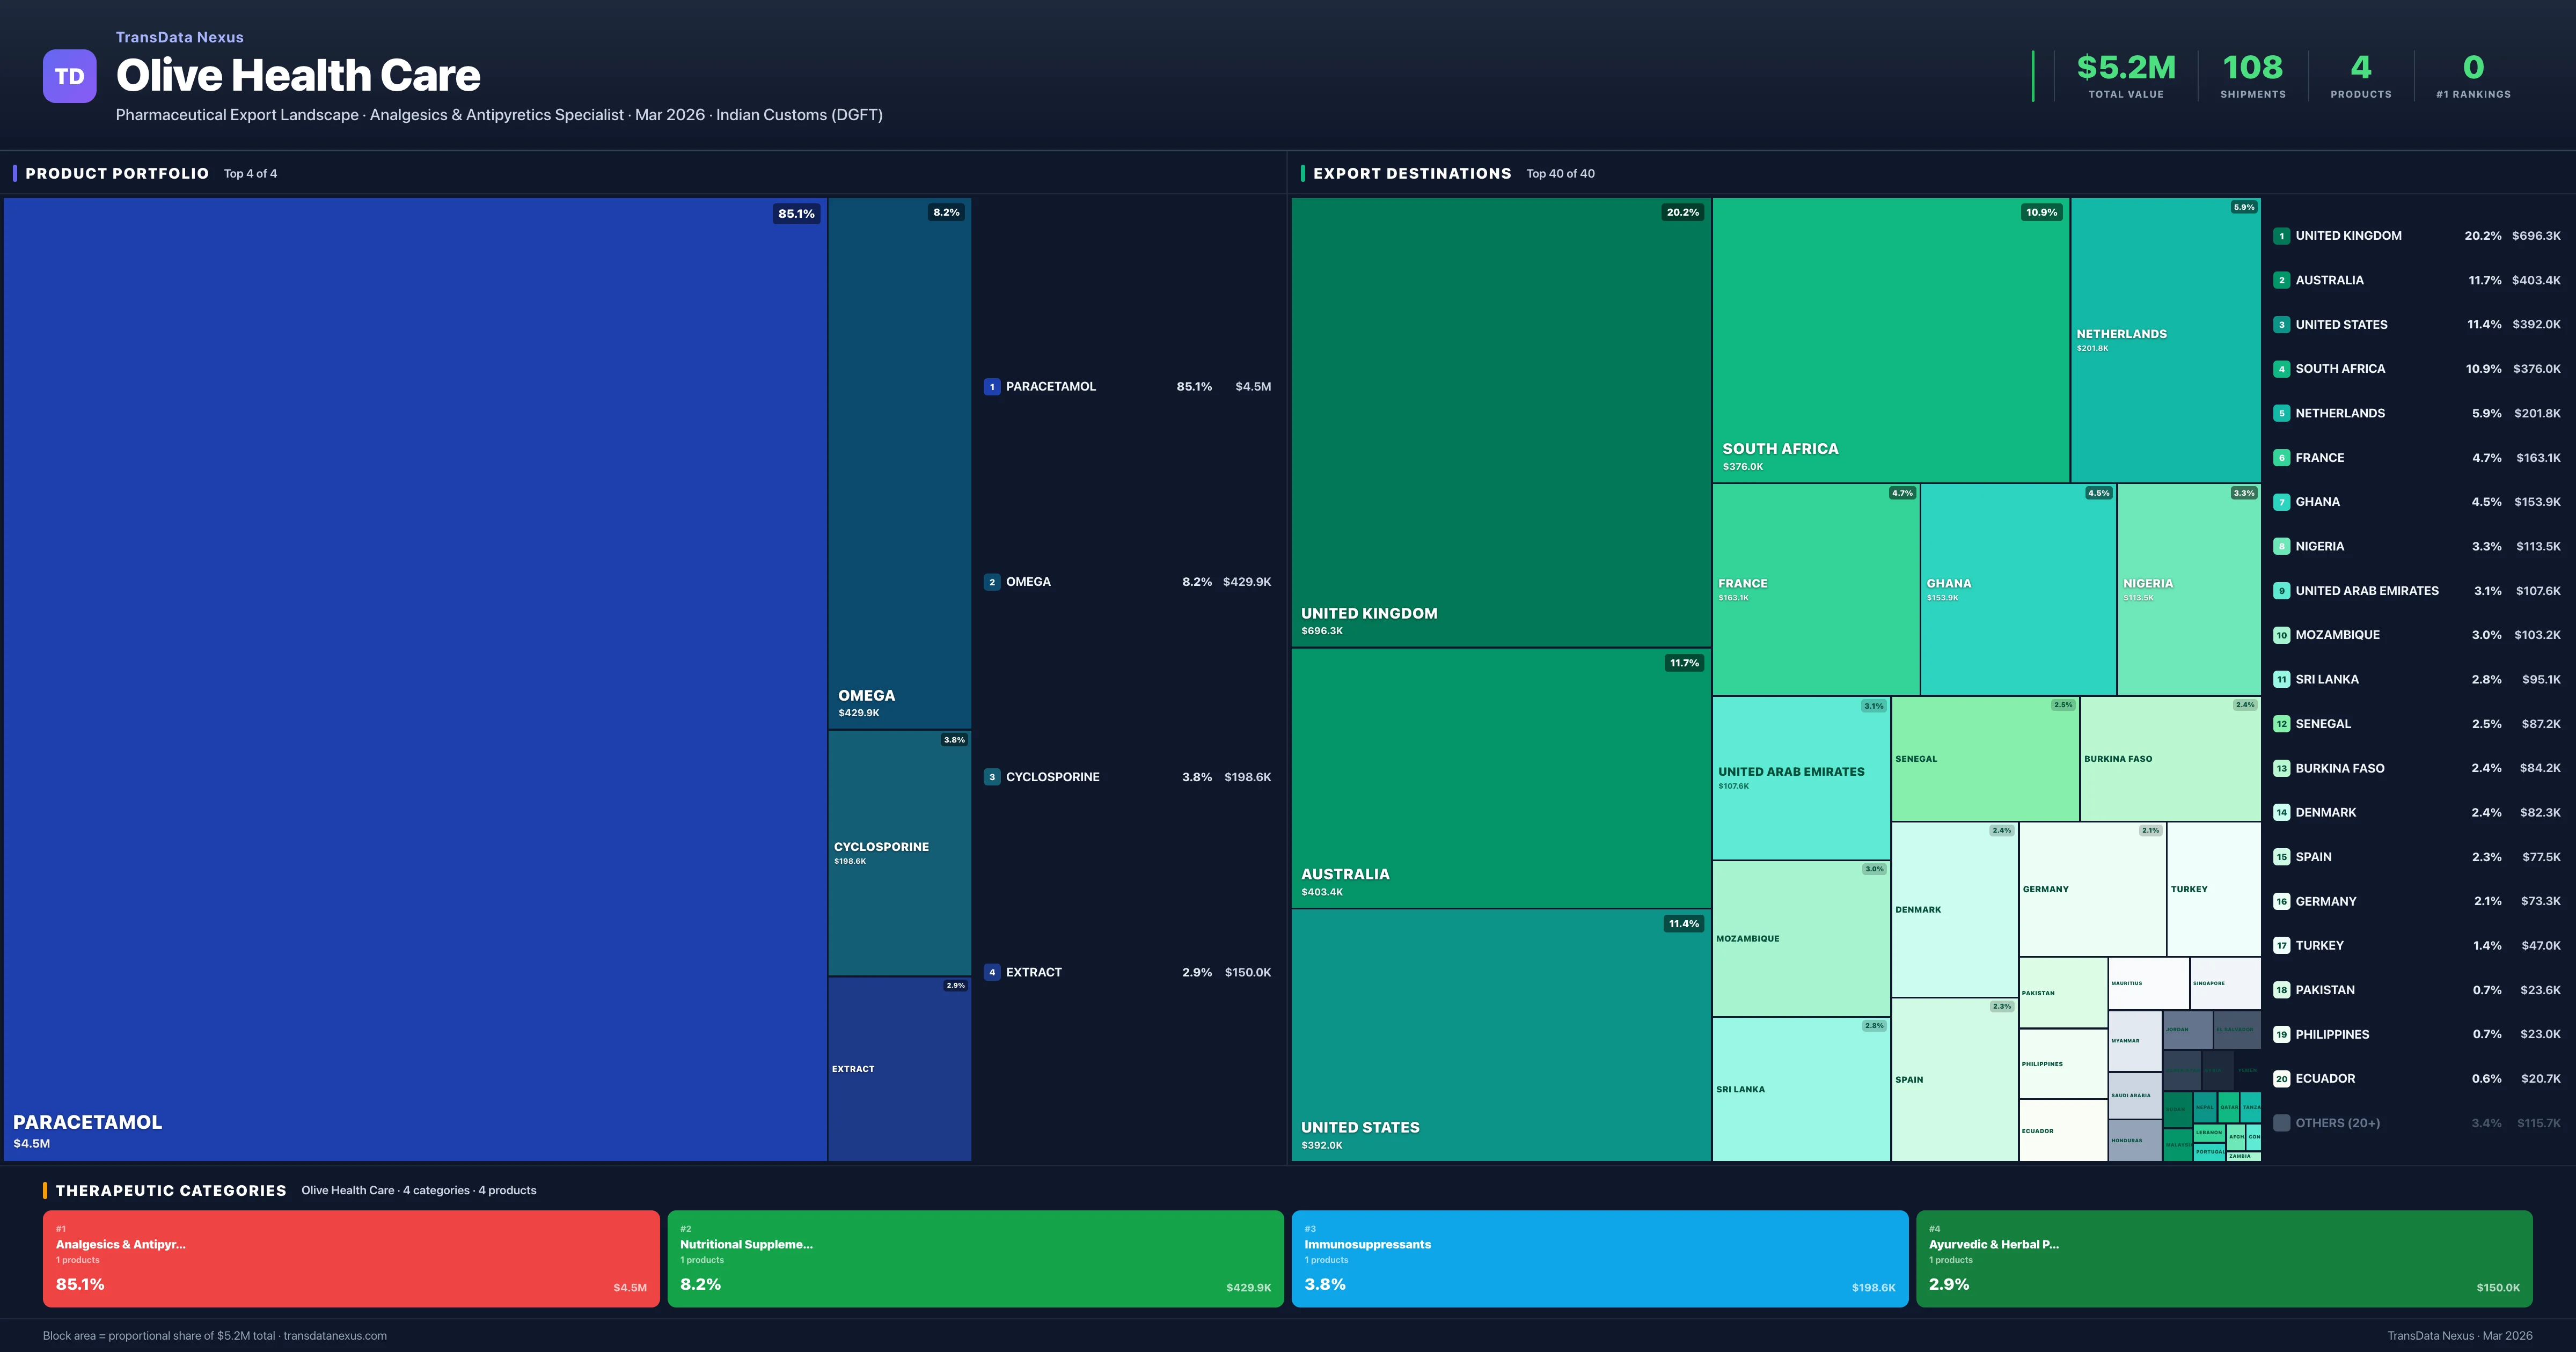Click the South Africa treemap block

(1890, 340)
